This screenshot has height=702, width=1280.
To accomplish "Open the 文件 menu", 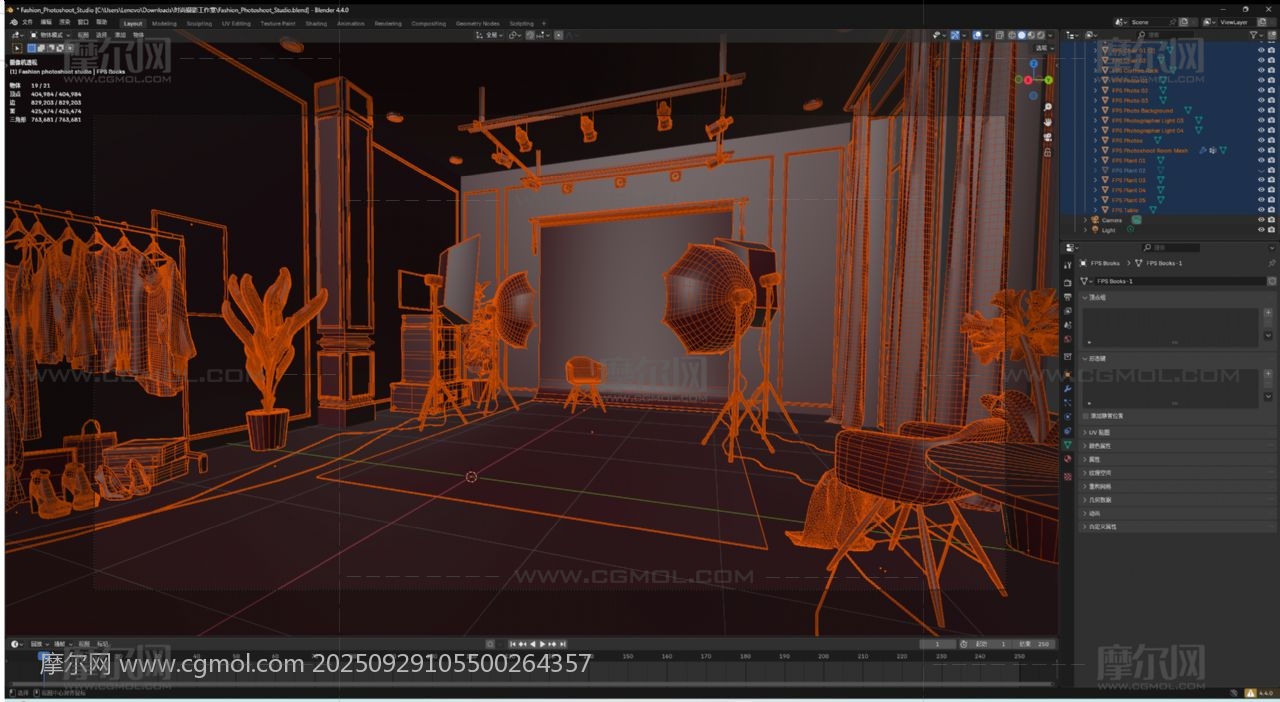I will [27, 22].
